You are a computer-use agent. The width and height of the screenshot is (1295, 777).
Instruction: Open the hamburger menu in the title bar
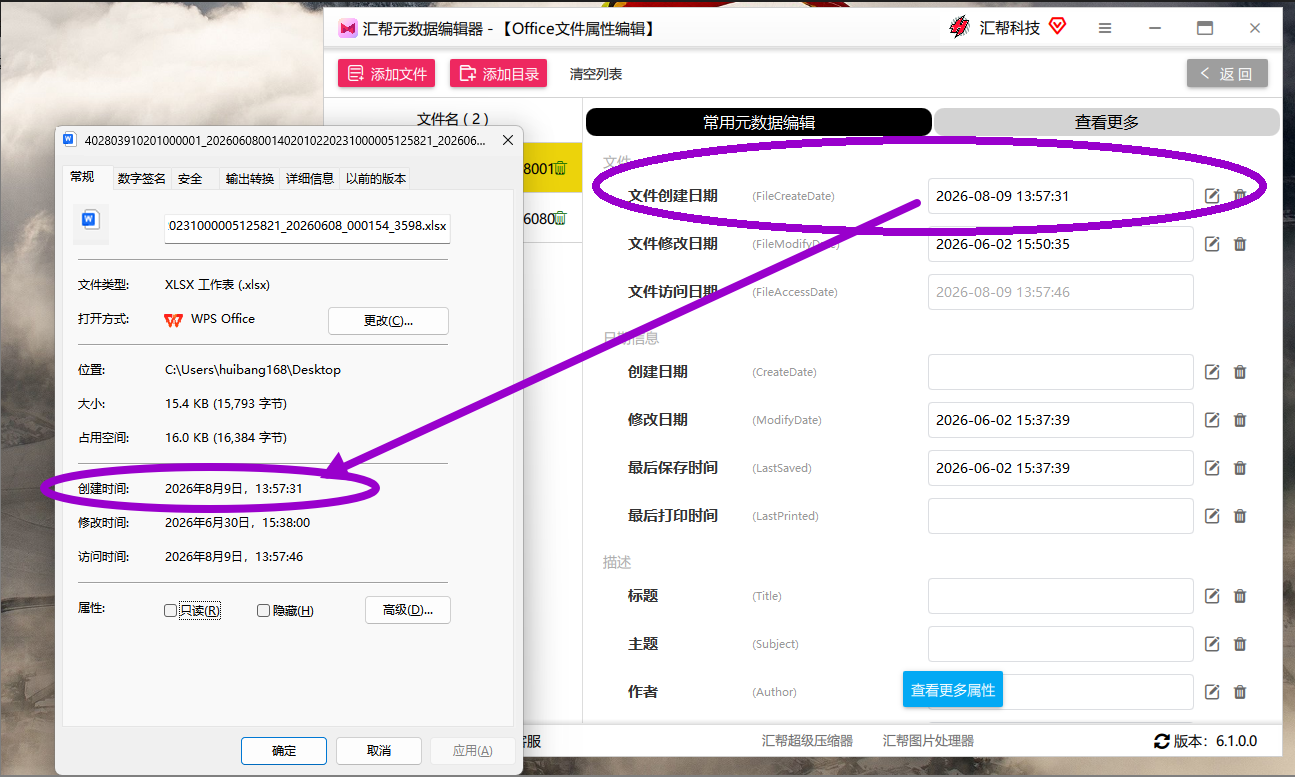1105,28
